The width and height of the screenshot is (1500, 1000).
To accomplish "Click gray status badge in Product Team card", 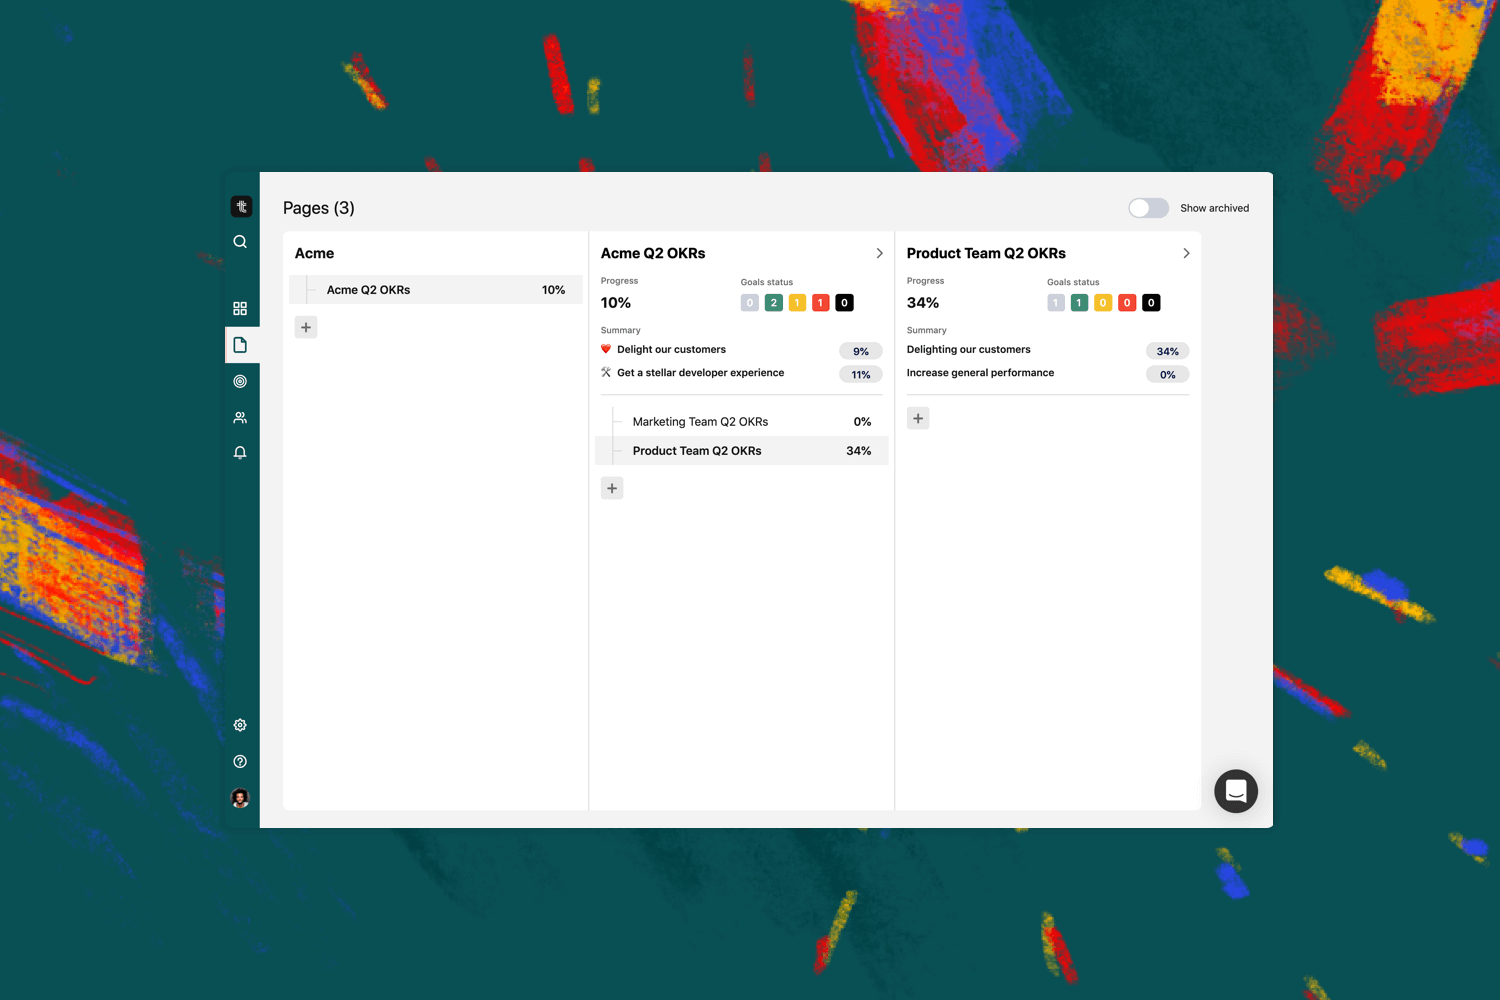I will (1056, 302).
